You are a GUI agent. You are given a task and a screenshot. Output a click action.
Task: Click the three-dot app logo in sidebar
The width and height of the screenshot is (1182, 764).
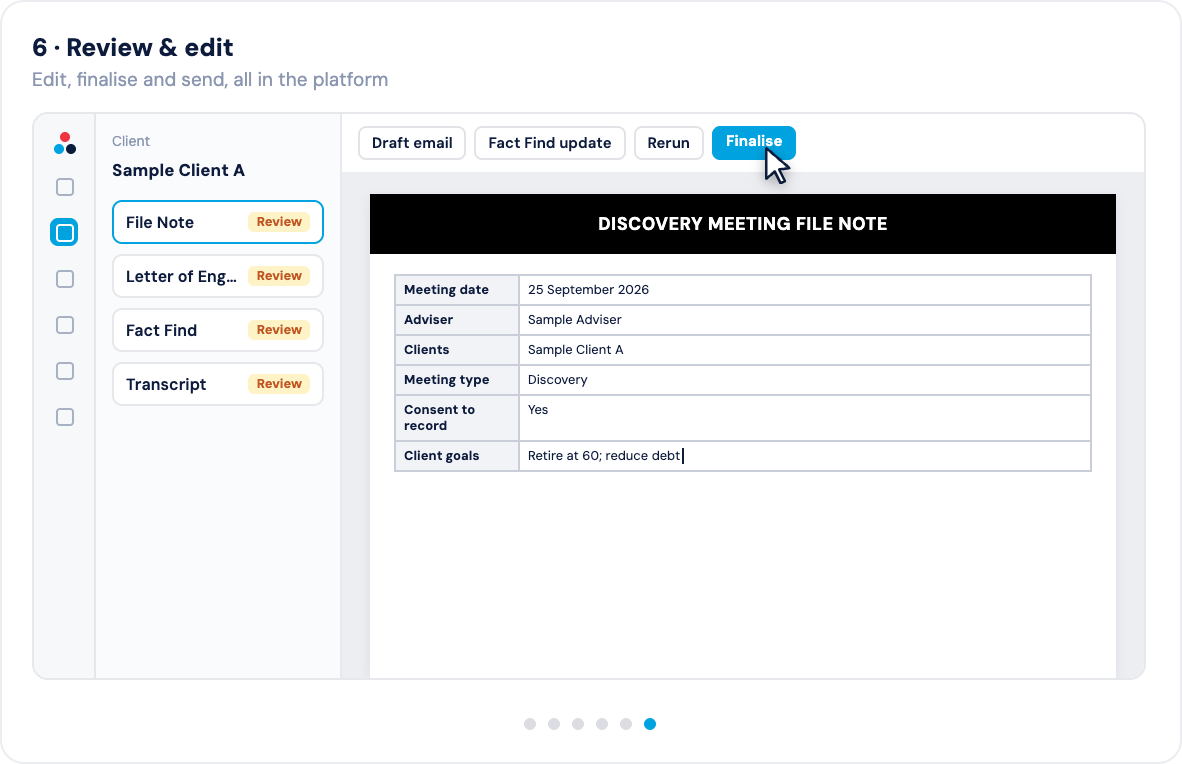pos(65,143)
